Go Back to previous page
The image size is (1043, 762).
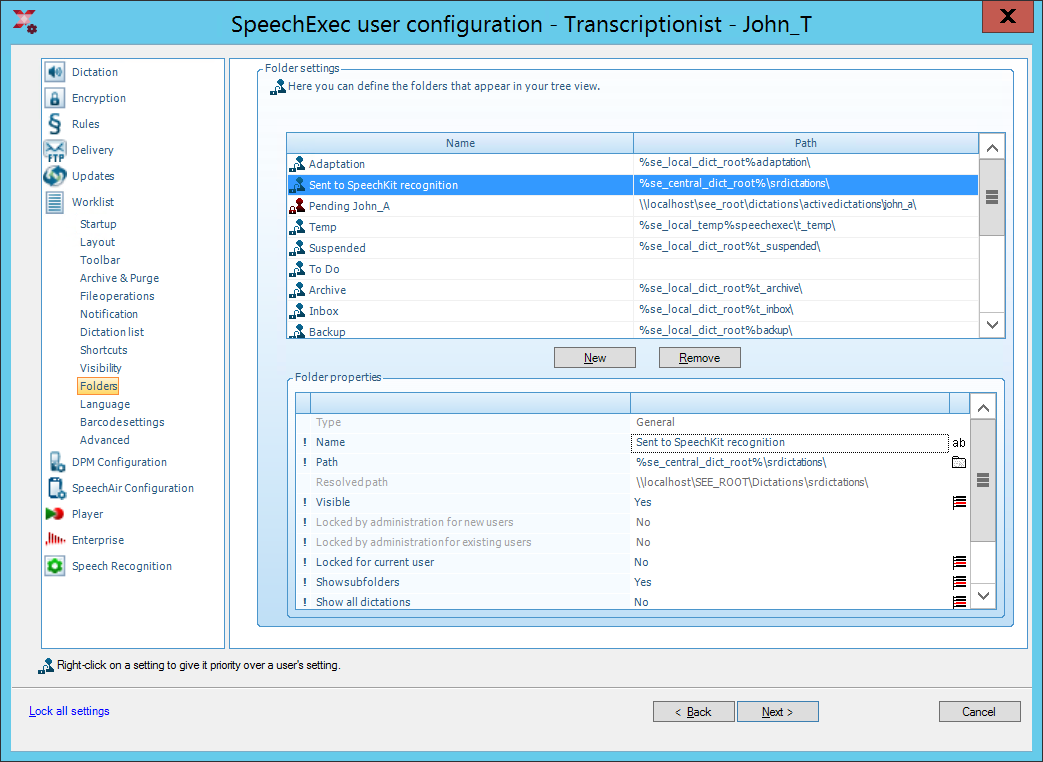point(693,711)
